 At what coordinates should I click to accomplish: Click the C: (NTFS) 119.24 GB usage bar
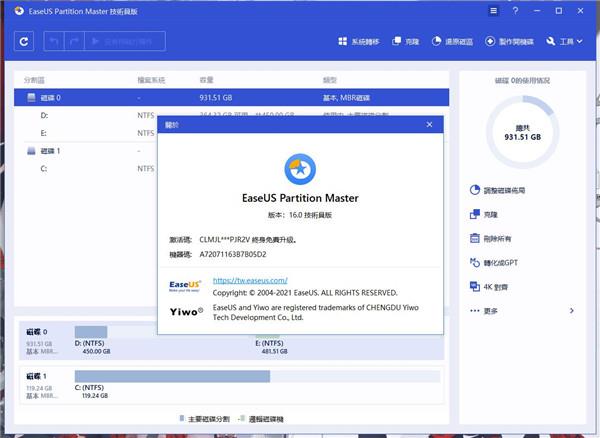pos(257,376)
